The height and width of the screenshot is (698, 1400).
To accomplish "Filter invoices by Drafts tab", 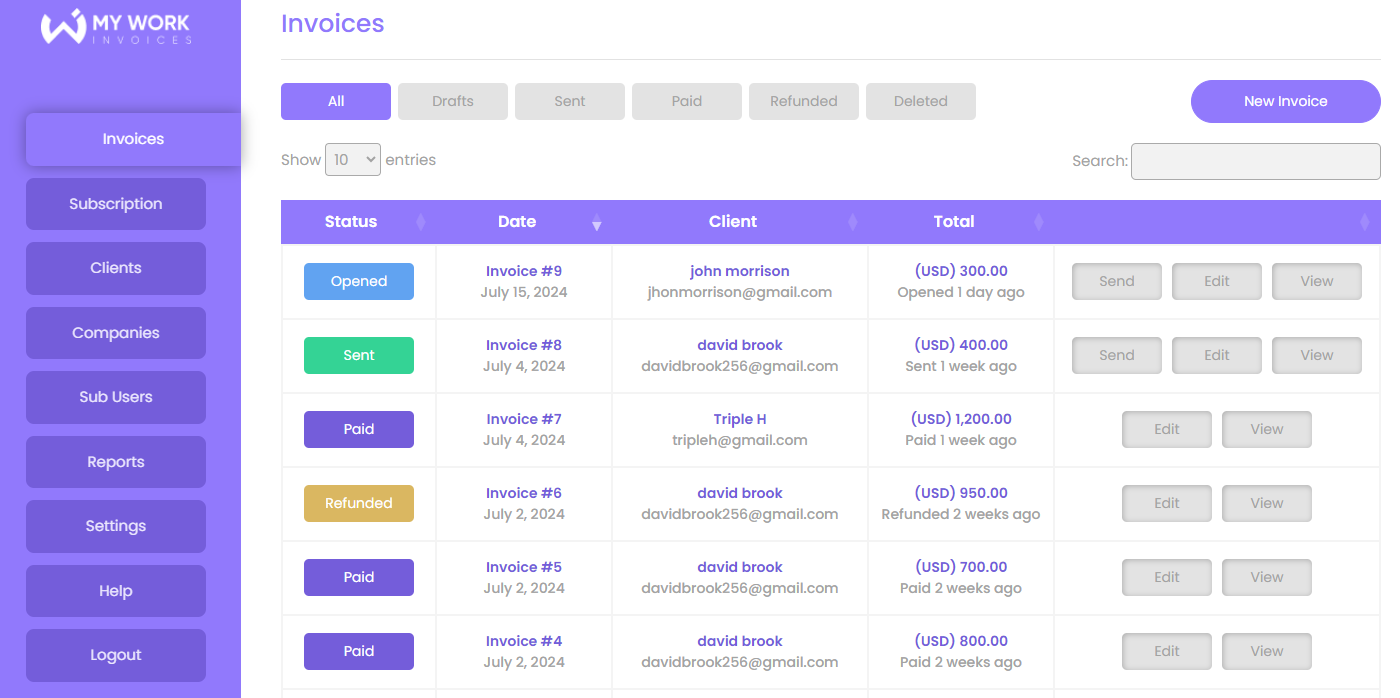I will [x=453, y=101].
